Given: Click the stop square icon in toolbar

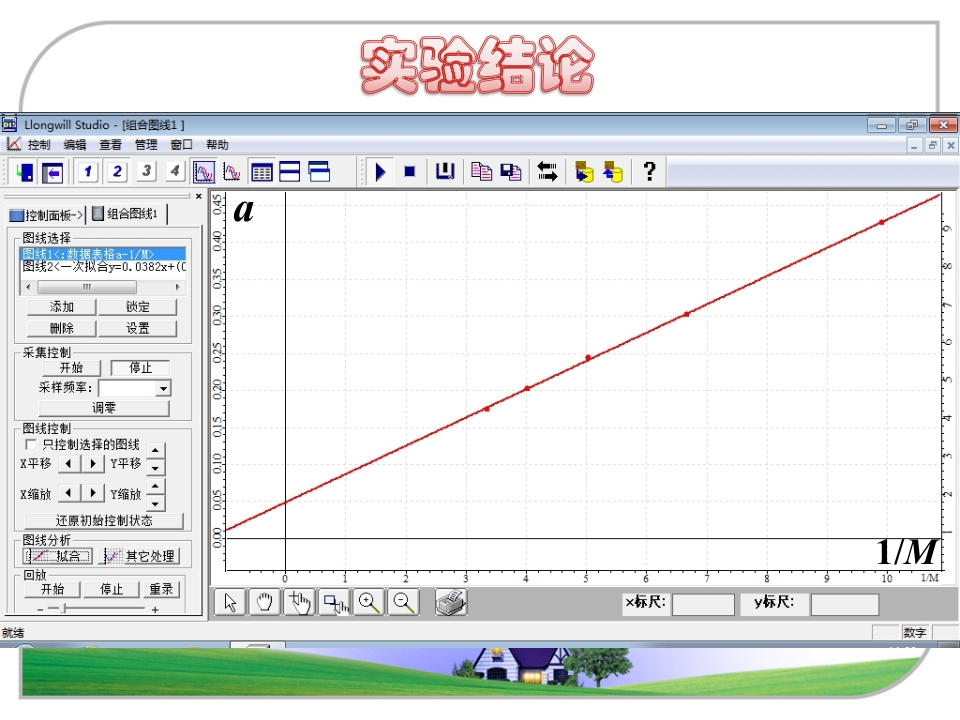Looking at the screenshot, I should coord(410,172).
